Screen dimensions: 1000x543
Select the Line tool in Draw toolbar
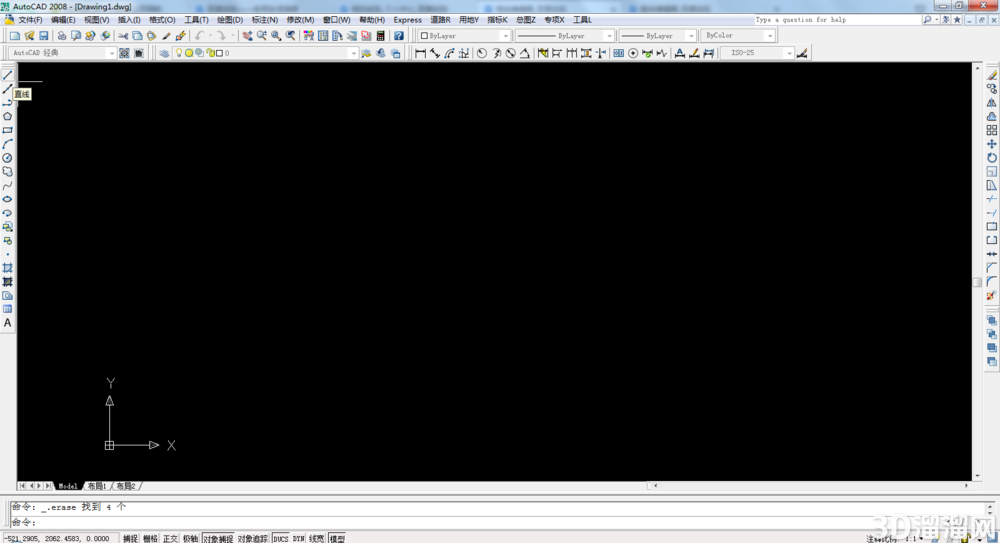pyautogui.click(x=8, y=75)
